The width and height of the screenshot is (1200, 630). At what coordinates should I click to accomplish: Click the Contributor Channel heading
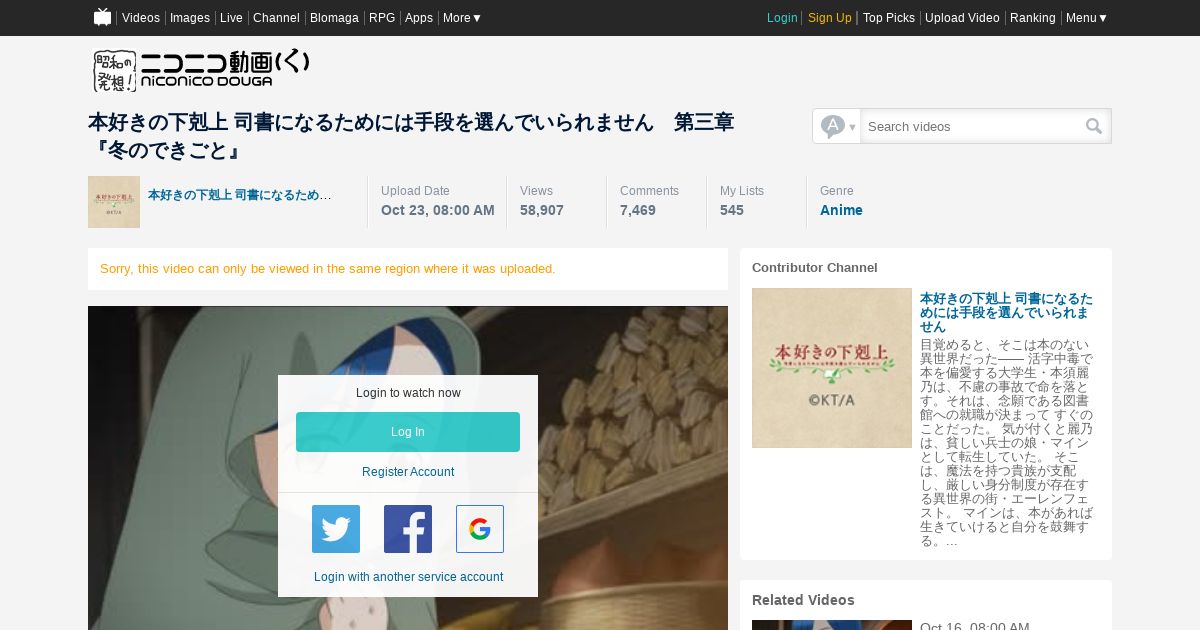tap(815, 268)
